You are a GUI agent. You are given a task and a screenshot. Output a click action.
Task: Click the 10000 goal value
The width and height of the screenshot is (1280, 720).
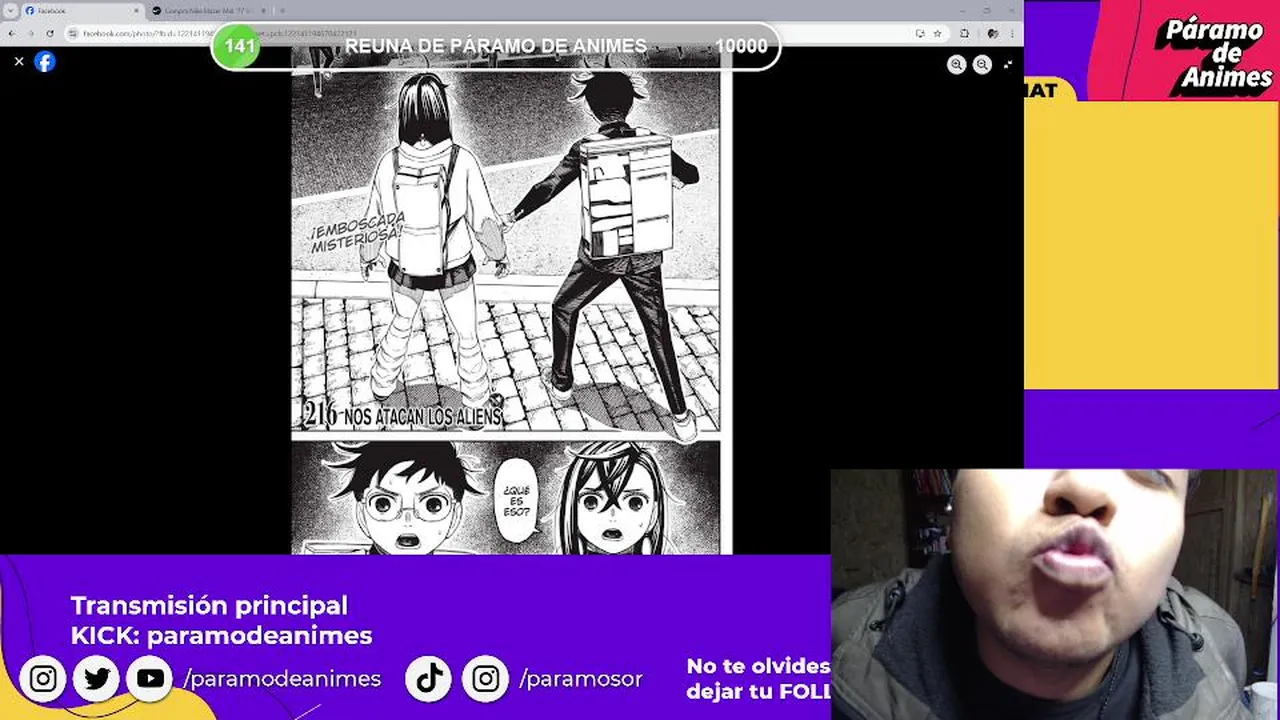[741, 46]
